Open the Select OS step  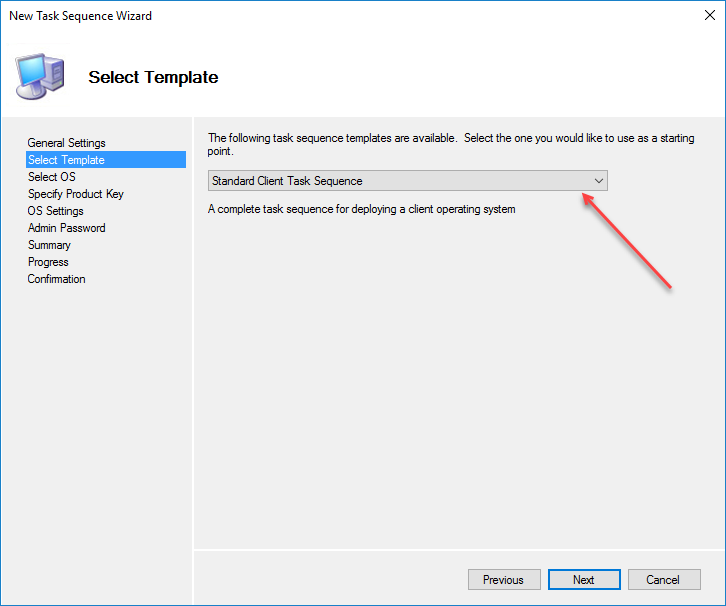coord(51,177)
